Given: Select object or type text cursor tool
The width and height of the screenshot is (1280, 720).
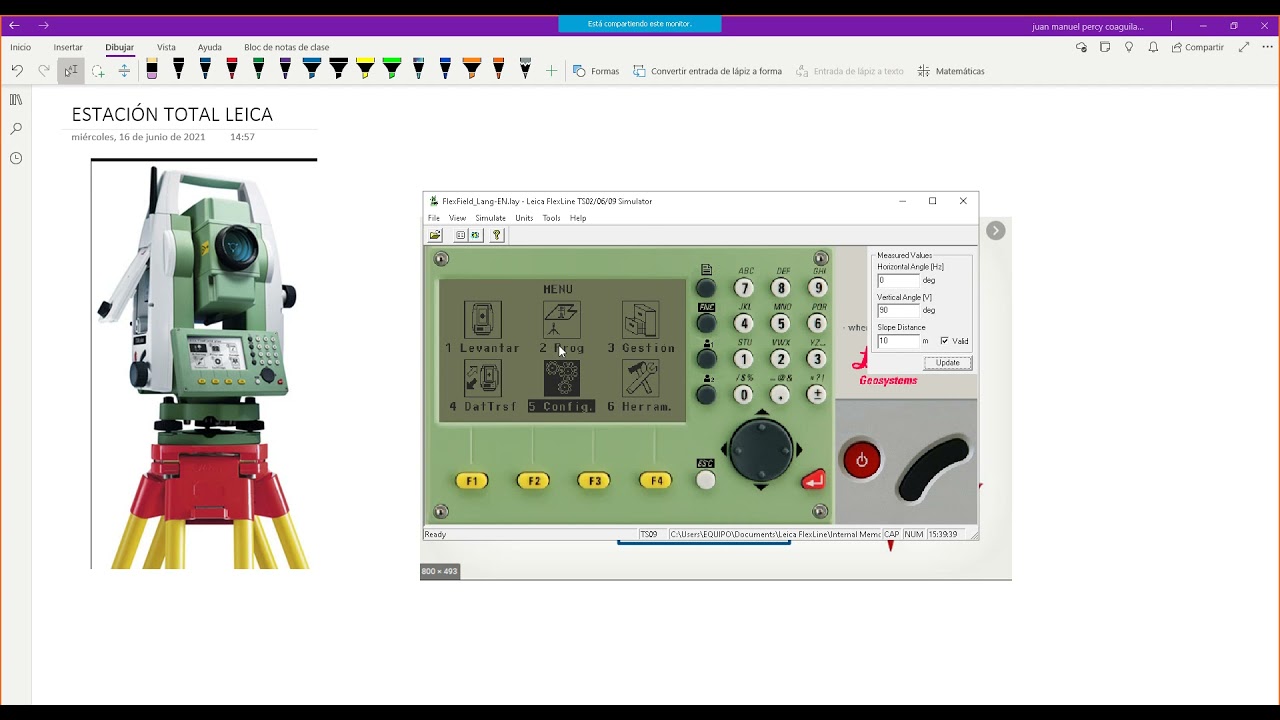Looking at the screenshot, I should (71, 71).
